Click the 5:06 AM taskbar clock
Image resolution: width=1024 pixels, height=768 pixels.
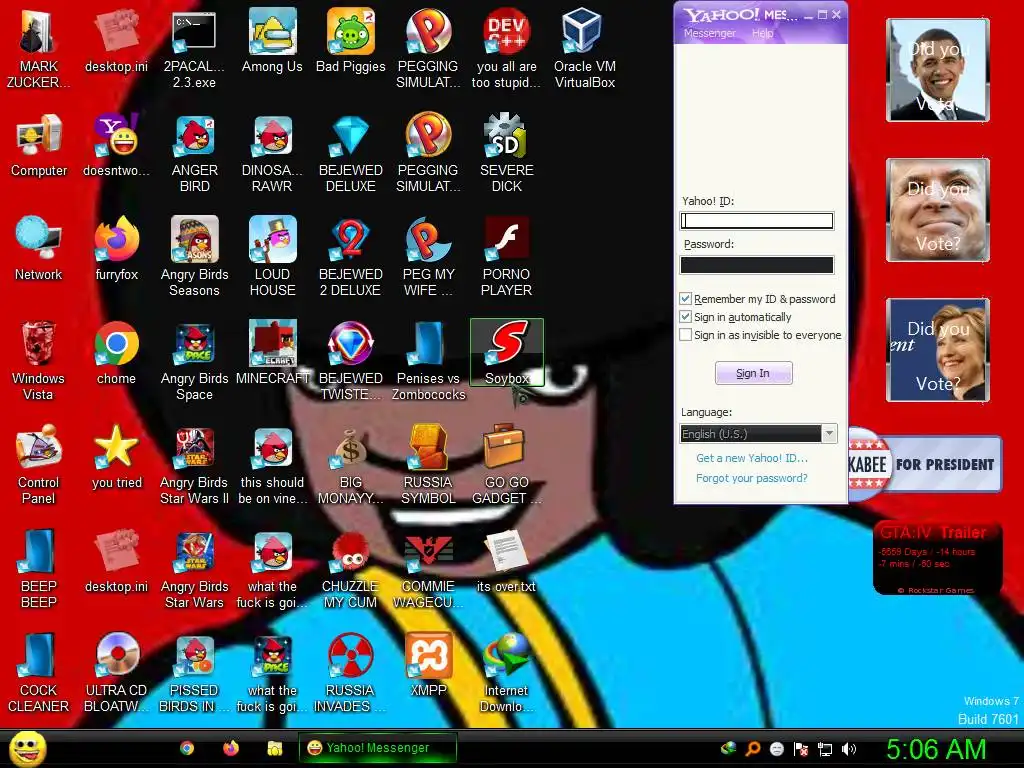[x=936, y=749]
